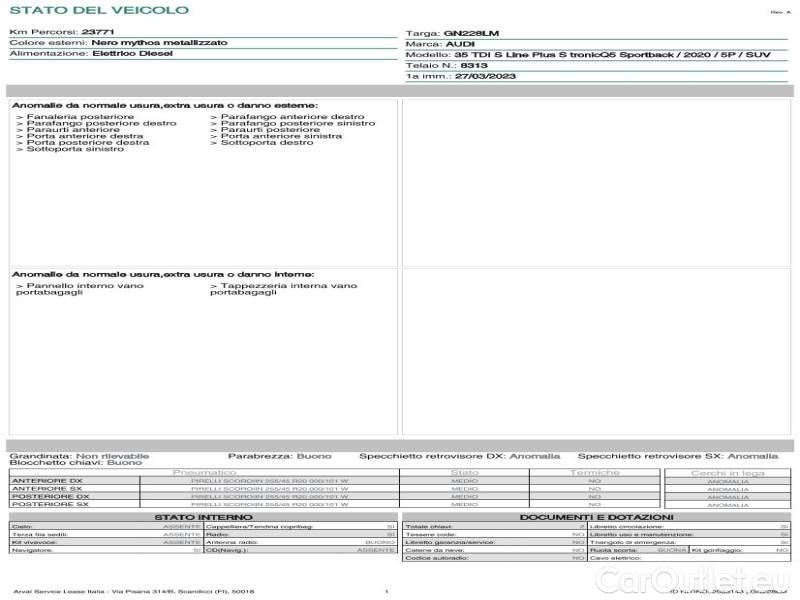800x600 pixels.
Task: Click the Cerchi in lega column header
Action: (x=727, y=472)
